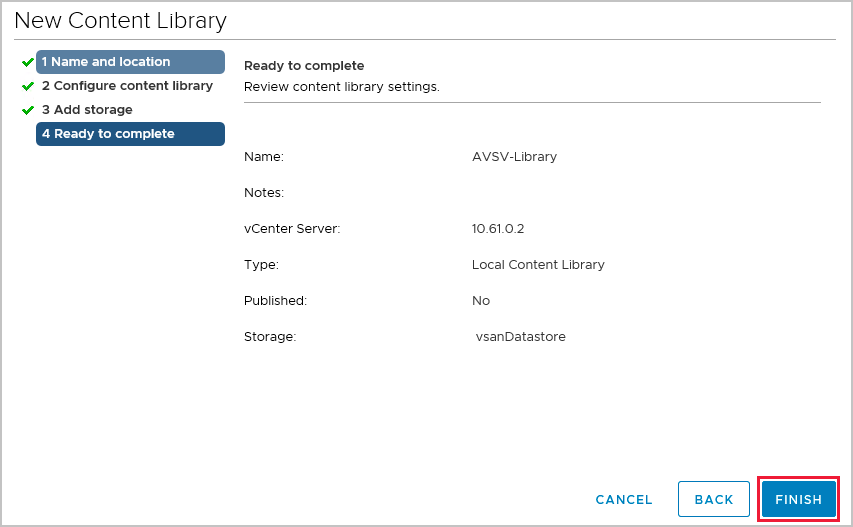Image resolution: width=853 pixels, height=527 pixels.
Task: Click the AVSV-Library name value
Action: (x=514, y=157)
